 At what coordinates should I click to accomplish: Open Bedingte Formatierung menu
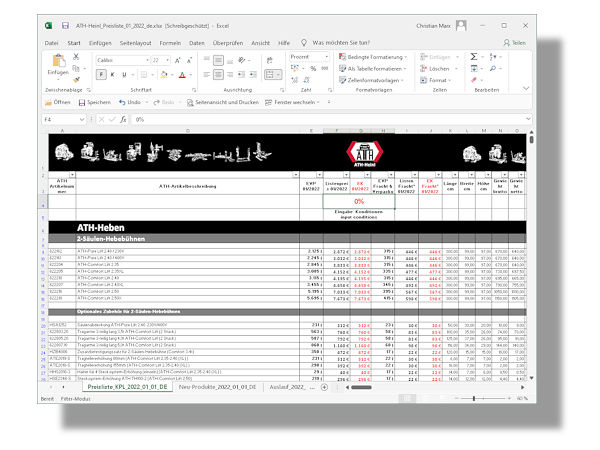click(x=373, y=57)
